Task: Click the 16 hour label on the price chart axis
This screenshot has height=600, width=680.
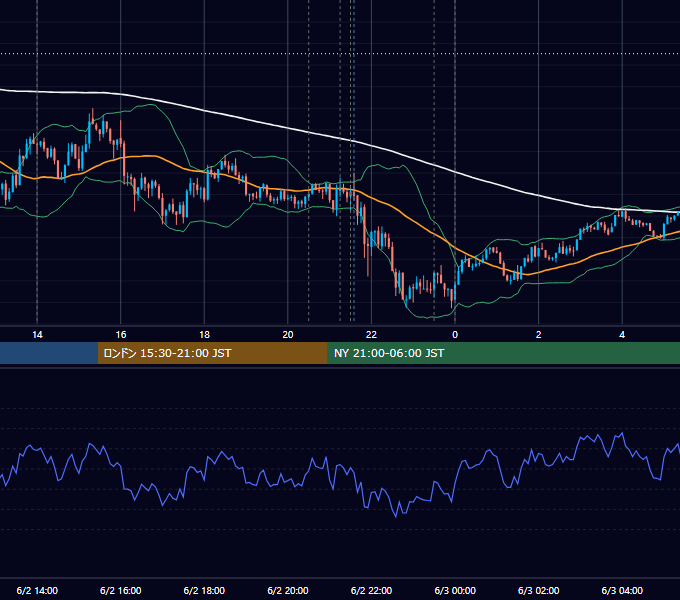Action: tap(121, 335)
